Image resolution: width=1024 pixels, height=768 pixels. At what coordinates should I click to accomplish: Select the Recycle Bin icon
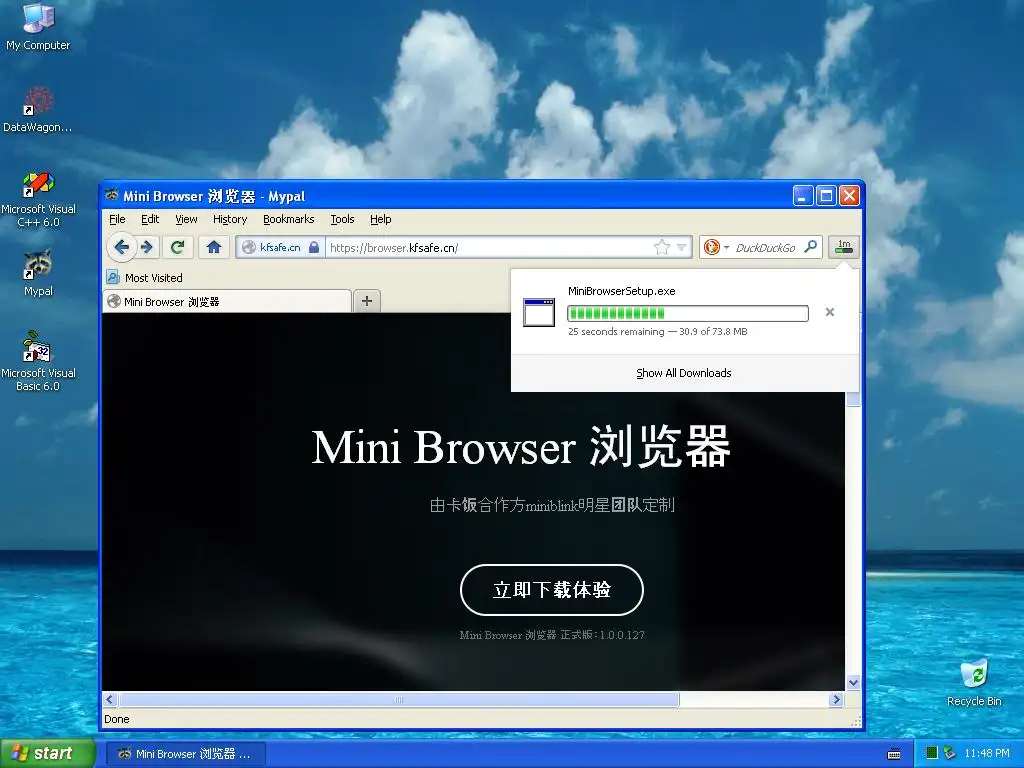(x=974, y=683)
